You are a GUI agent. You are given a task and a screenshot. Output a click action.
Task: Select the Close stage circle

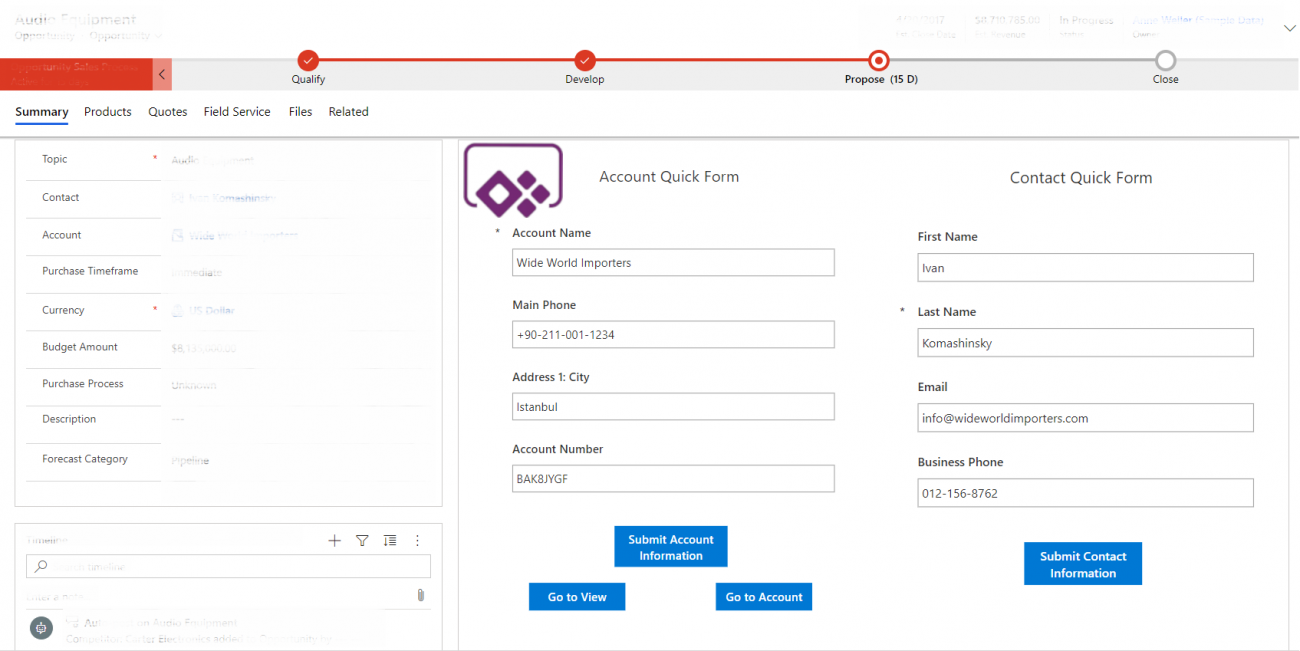[x=1165, y=60]
